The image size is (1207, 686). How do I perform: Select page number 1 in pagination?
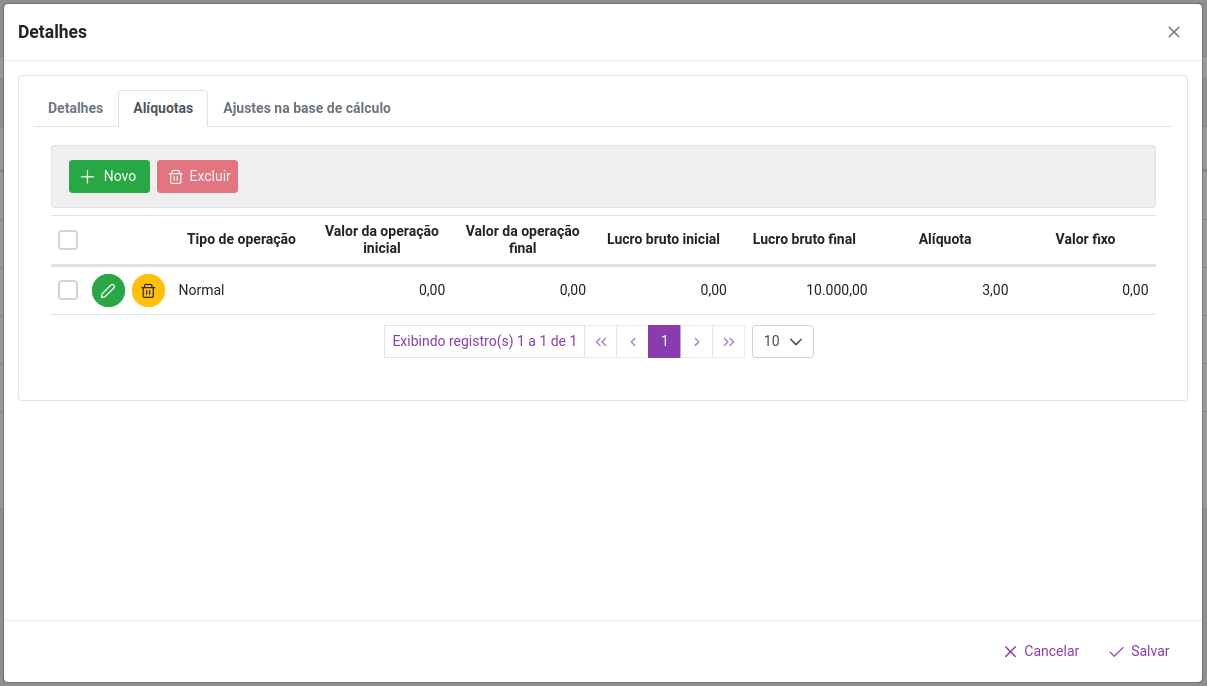(664, 342)
